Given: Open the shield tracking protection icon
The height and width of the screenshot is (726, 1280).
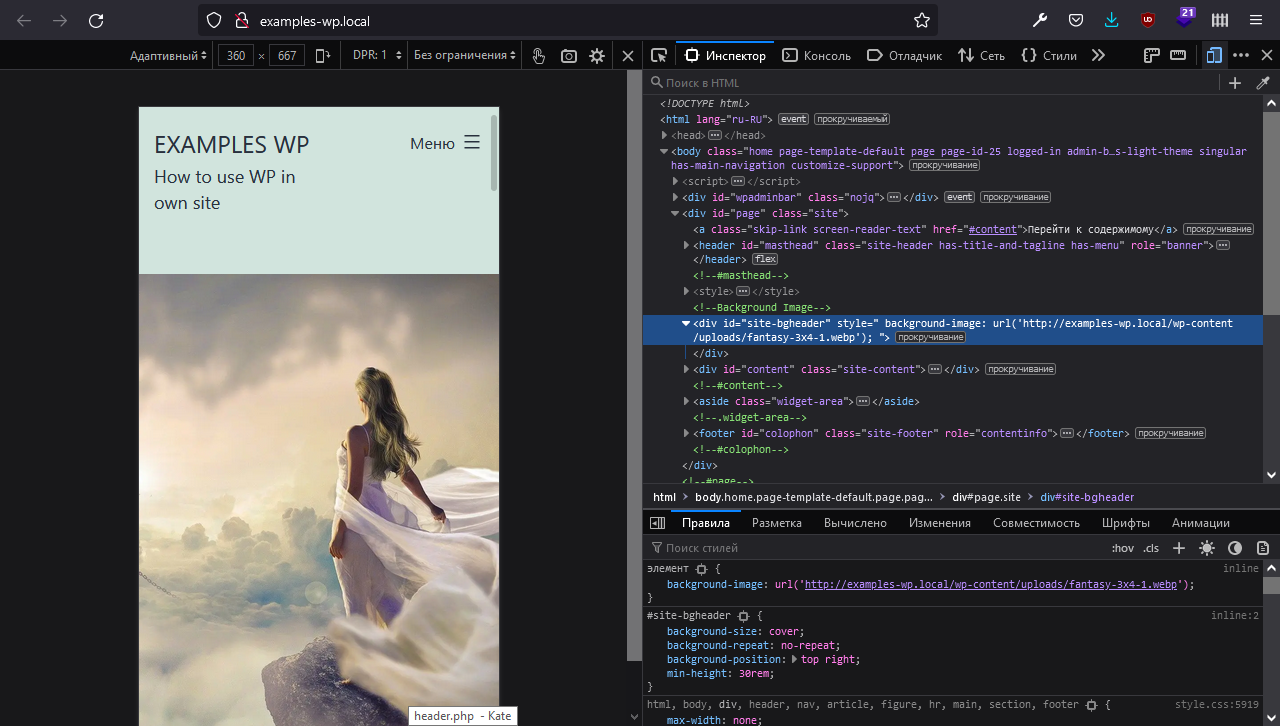Looking at the screenshot, I should point(214,20).
